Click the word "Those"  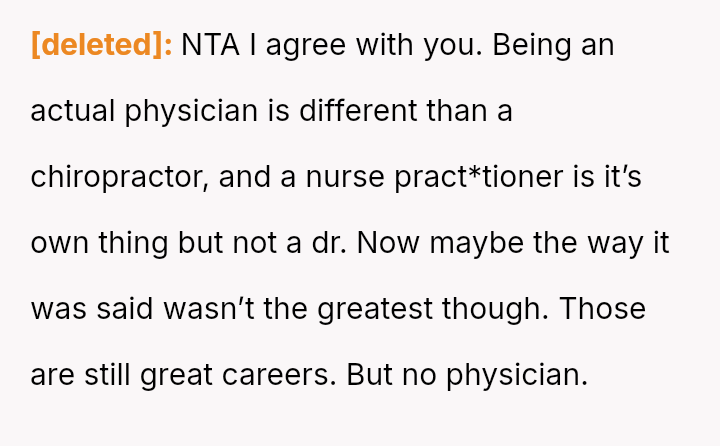tap(603, 310)
